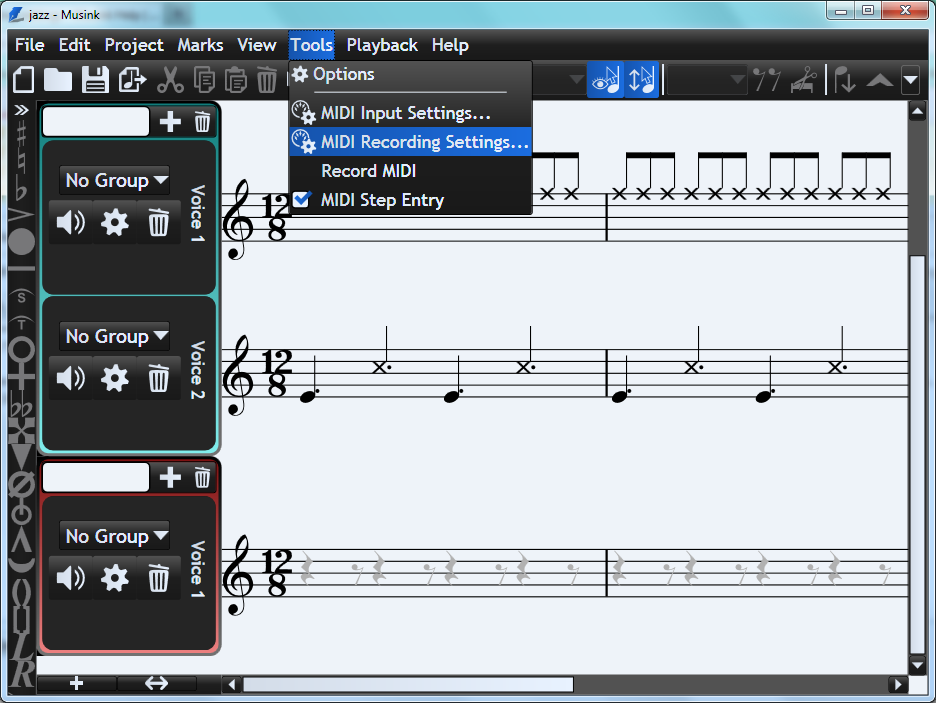
Task: Mute Voice 1 in the red section
Action: 71,578
